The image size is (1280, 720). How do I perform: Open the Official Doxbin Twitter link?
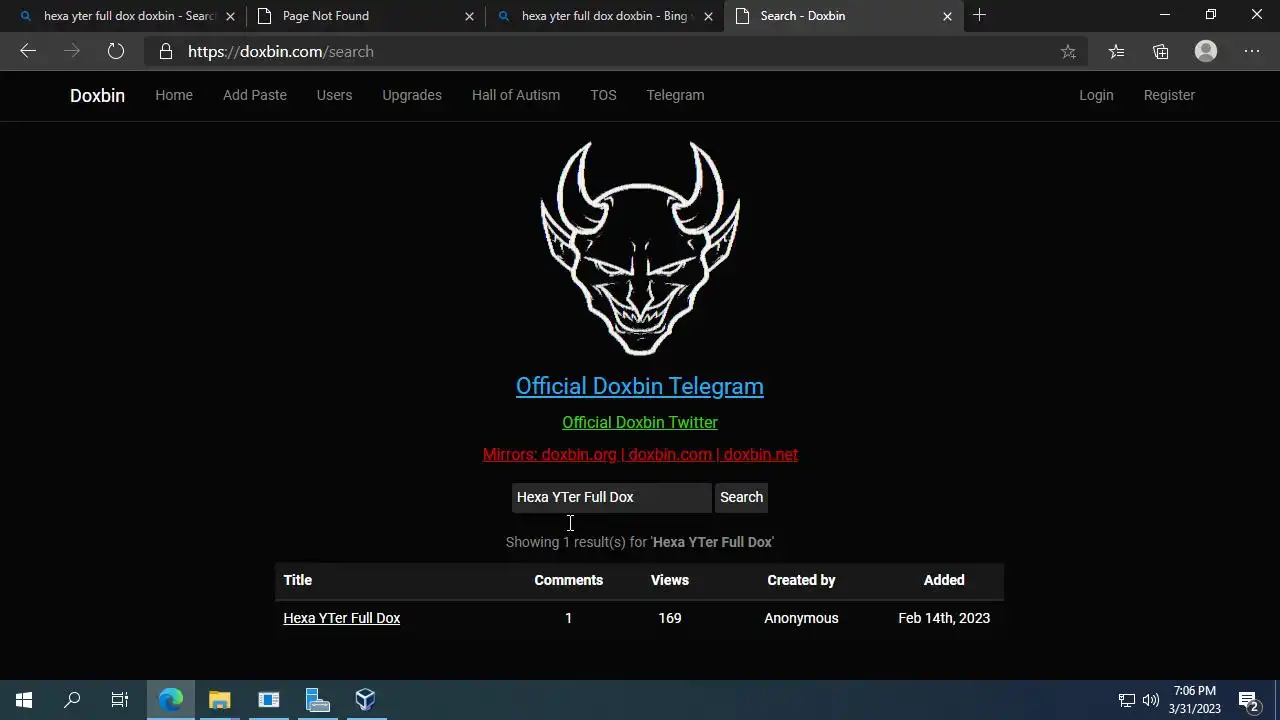640,422
